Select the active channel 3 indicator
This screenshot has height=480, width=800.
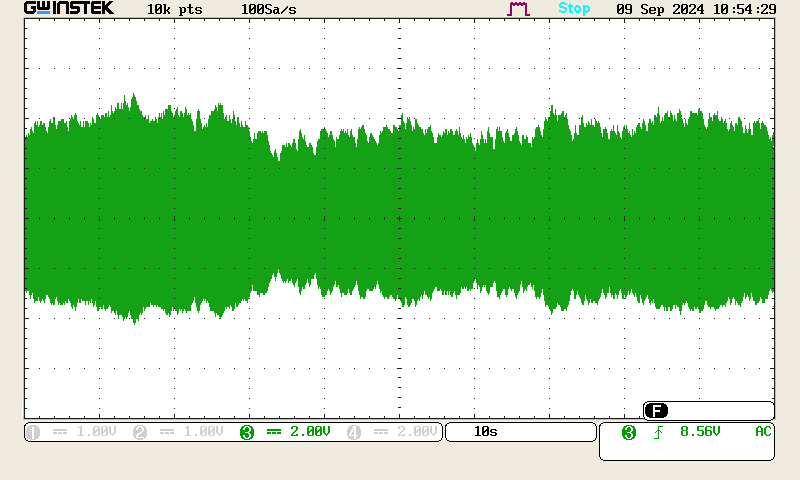tap(246, 432)
